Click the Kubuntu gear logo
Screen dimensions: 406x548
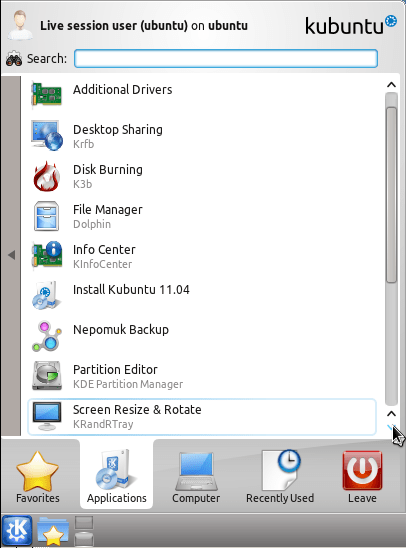tap(391, 21)
